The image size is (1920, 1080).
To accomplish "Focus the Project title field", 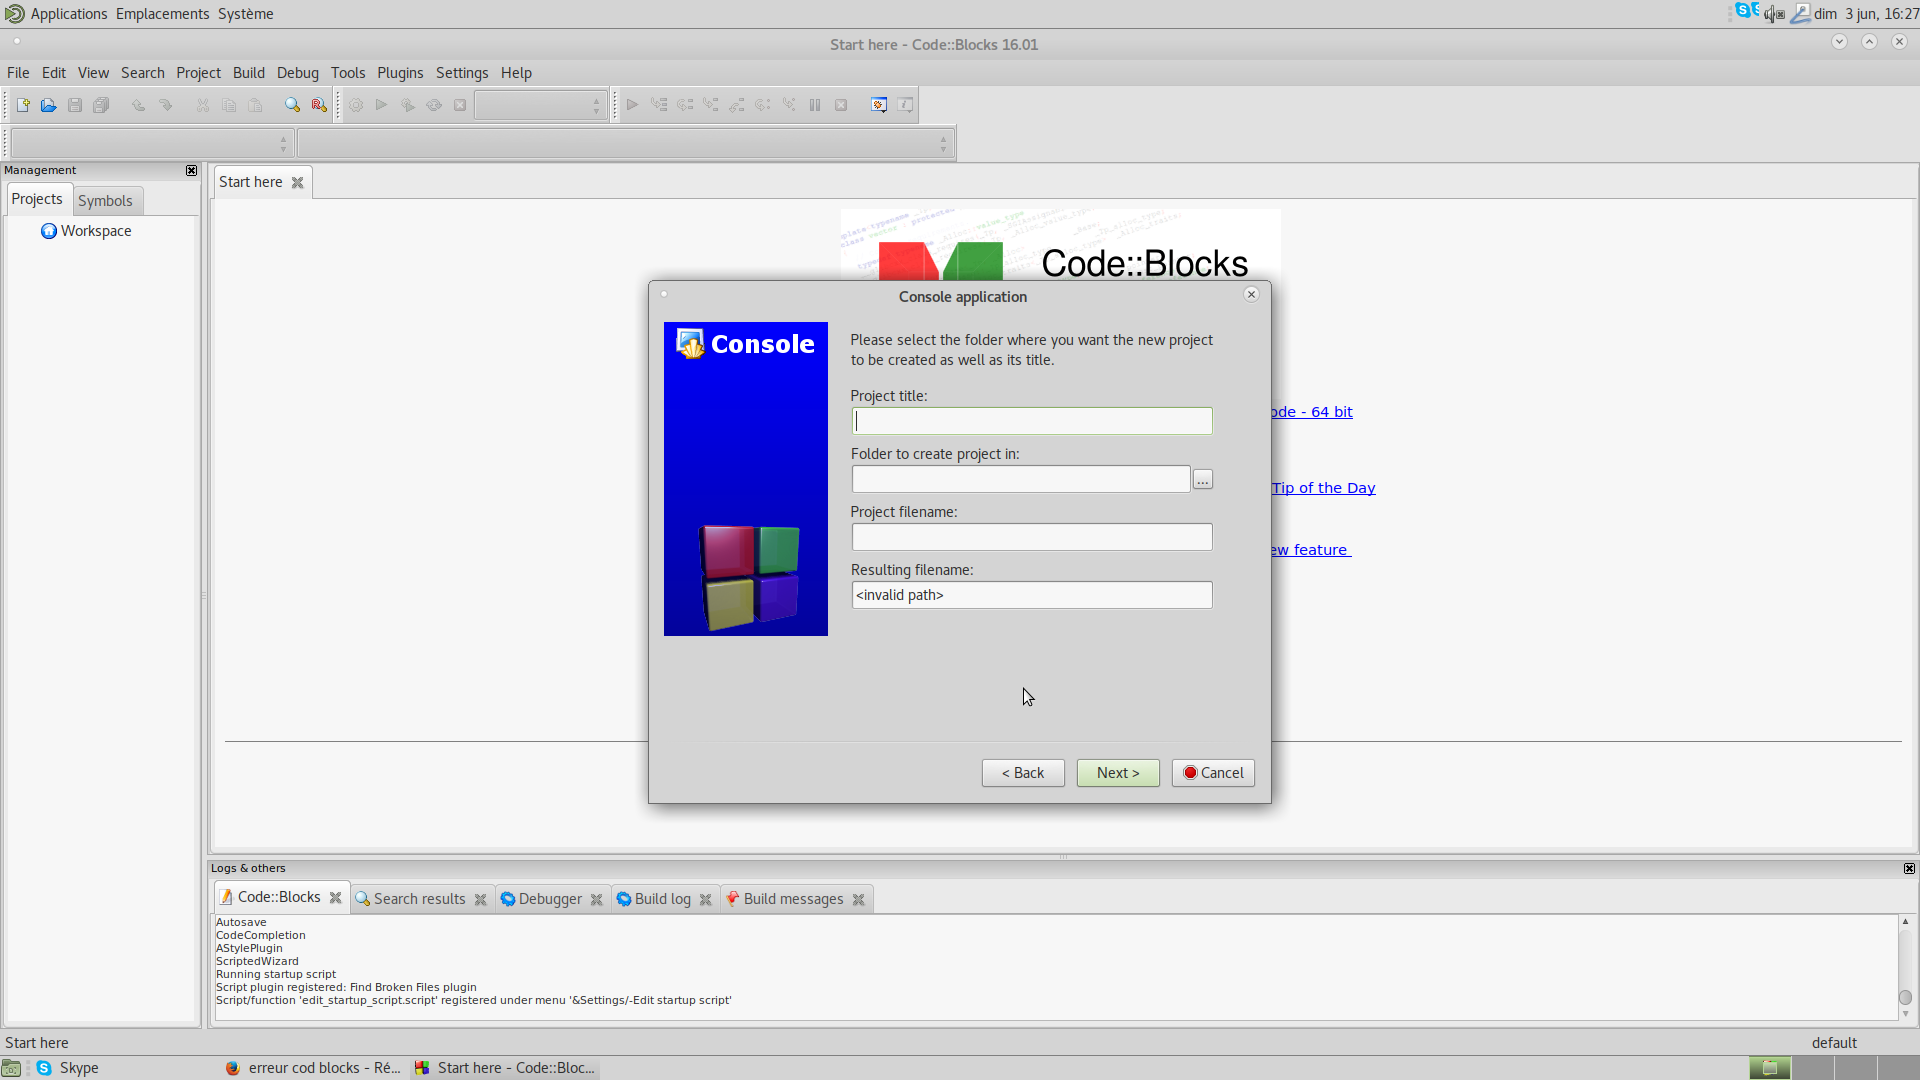I will [1032, 421].
